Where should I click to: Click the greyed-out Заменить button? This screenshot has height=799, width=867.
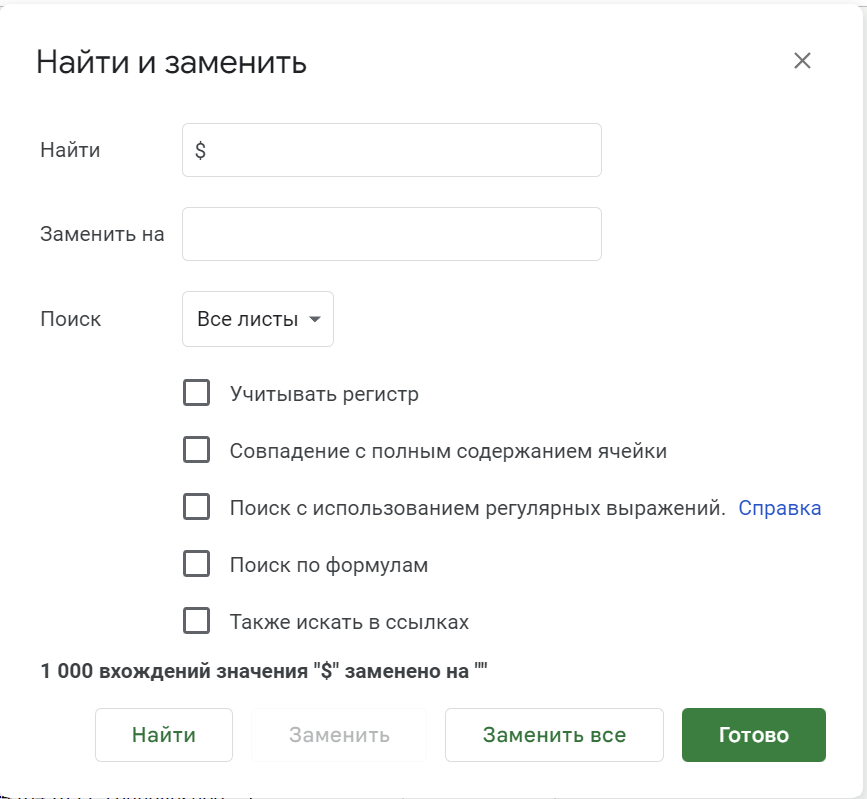(x=339, y=735)
